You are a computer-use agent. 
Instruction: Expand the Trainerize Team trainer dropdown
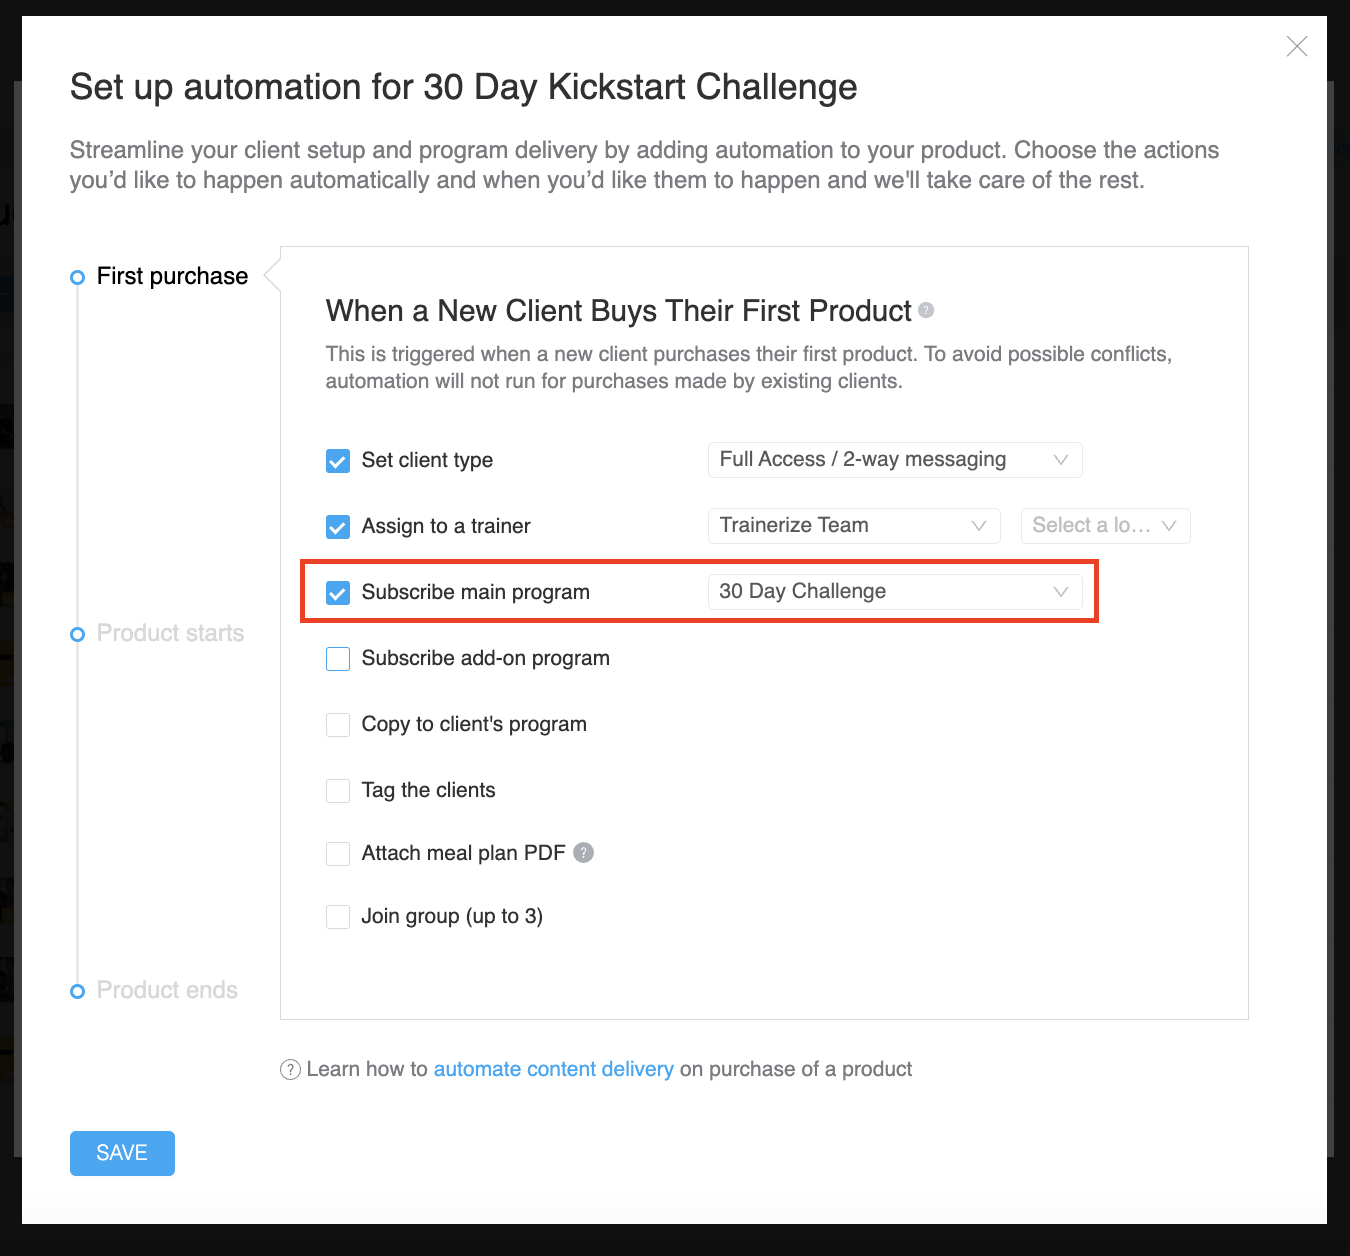[x=853, y=526]
